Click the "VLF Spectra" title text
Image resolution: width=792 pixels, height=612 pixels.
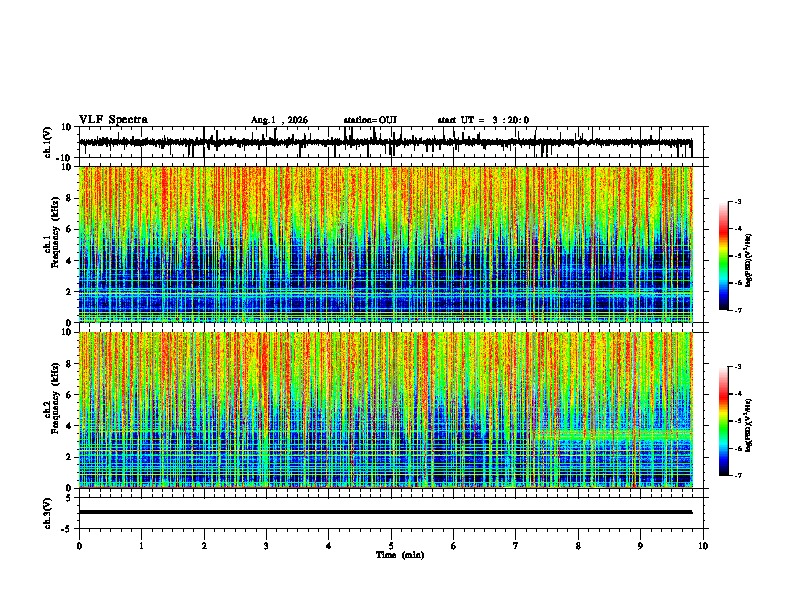[x=113, y=120]
